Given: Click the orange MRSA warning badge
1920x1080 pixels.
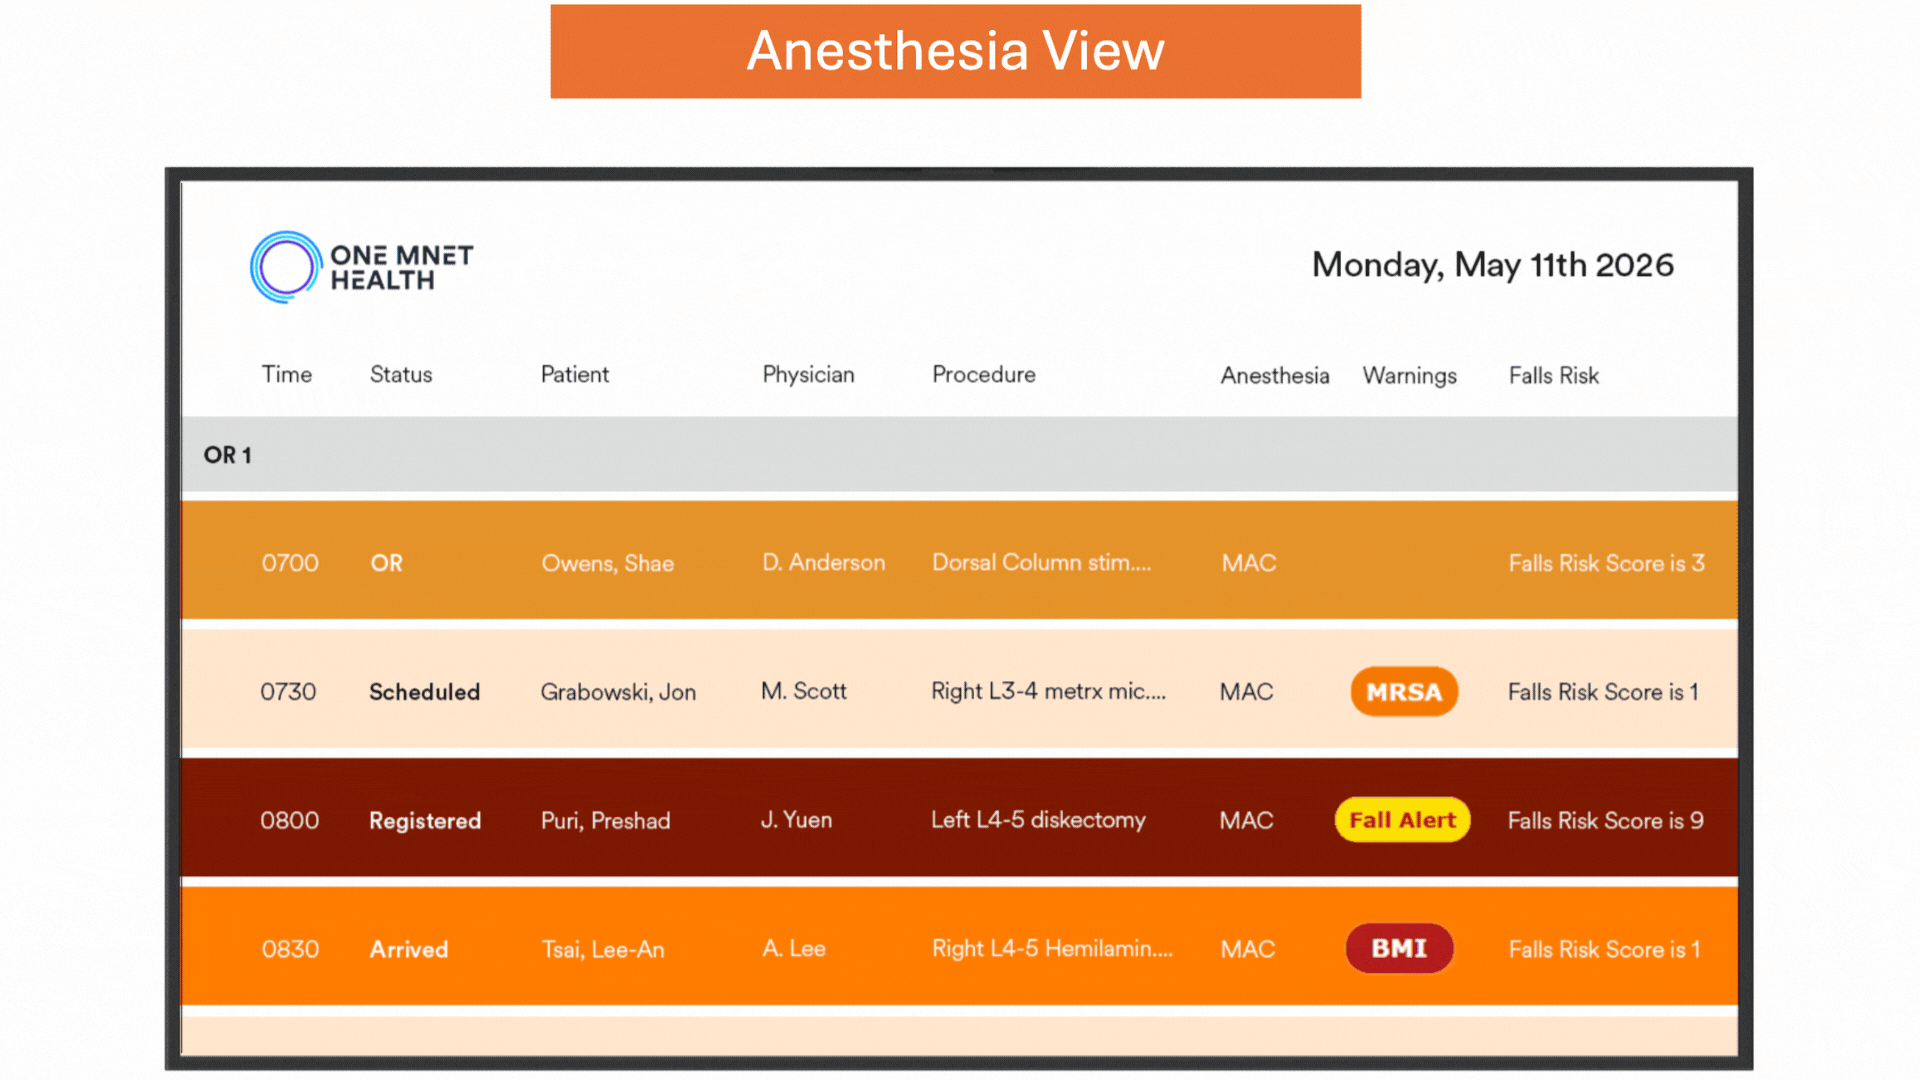Looking at the screenshot, I should pos(1403,692).
